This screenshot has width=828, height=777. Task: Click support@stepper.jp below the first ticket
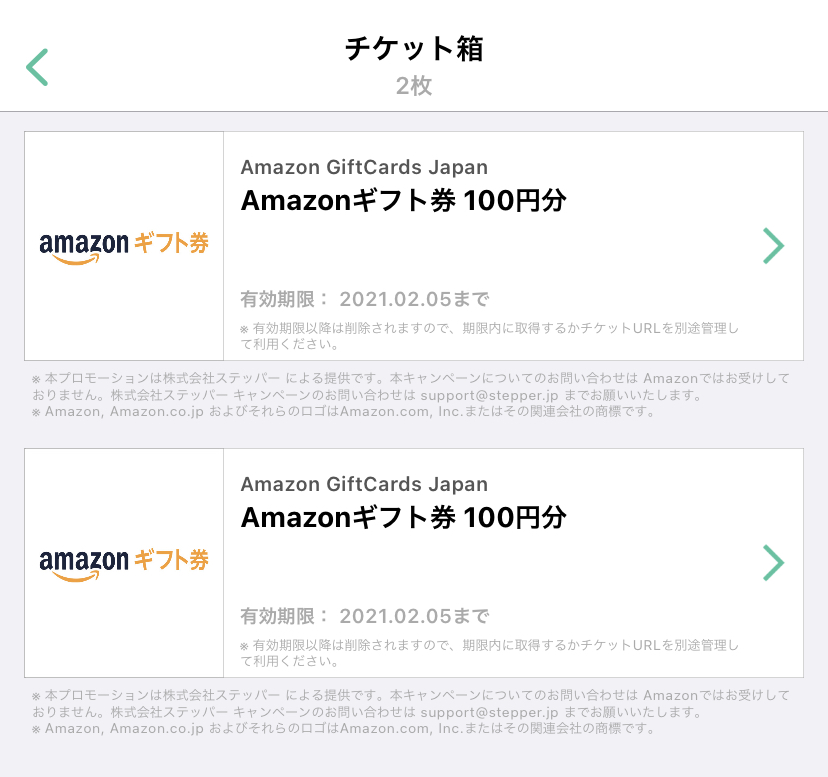click(x=480, y=395)
